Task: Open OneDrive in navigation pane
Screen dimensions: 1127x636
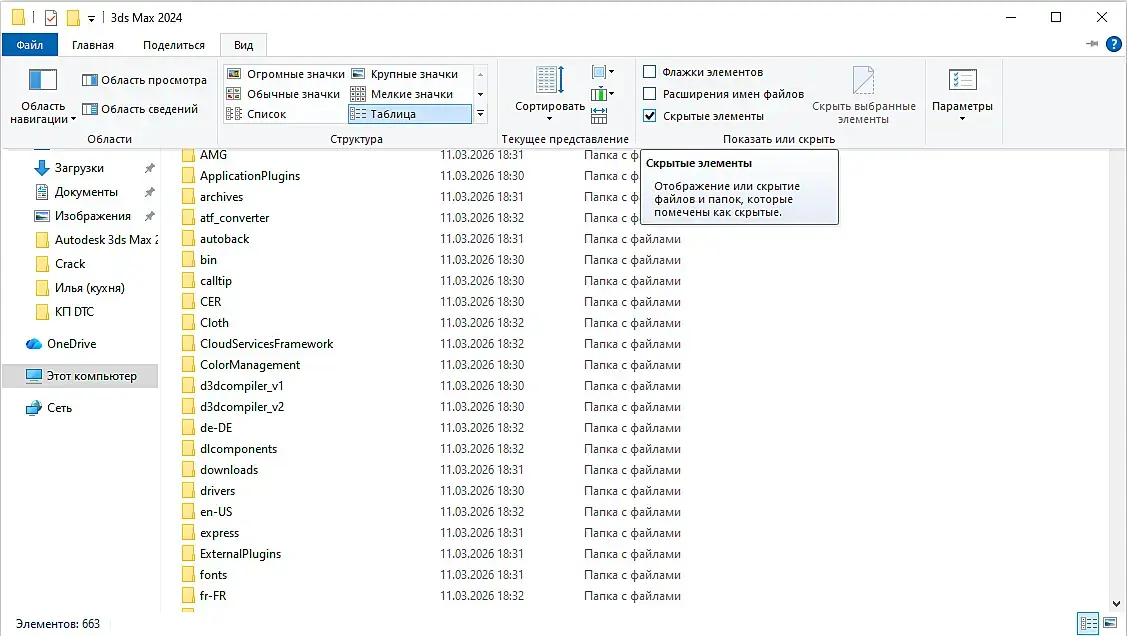Action: pos(61,344)
